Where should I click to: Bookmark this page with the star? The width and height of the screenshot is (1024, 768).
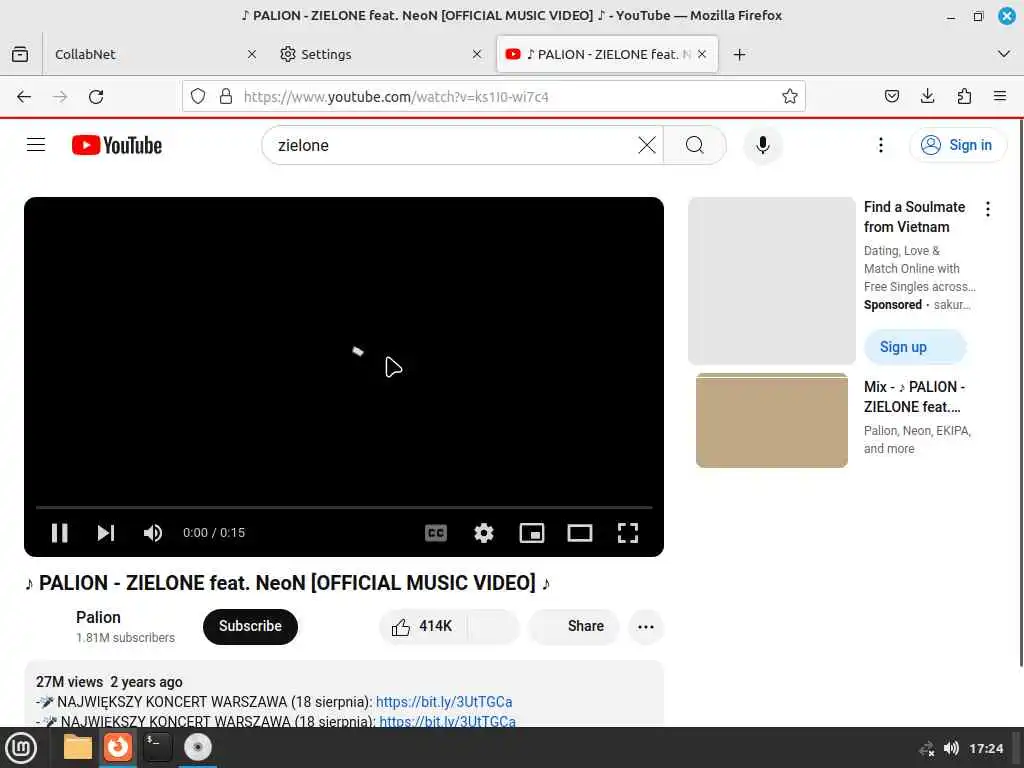point(790,97)
